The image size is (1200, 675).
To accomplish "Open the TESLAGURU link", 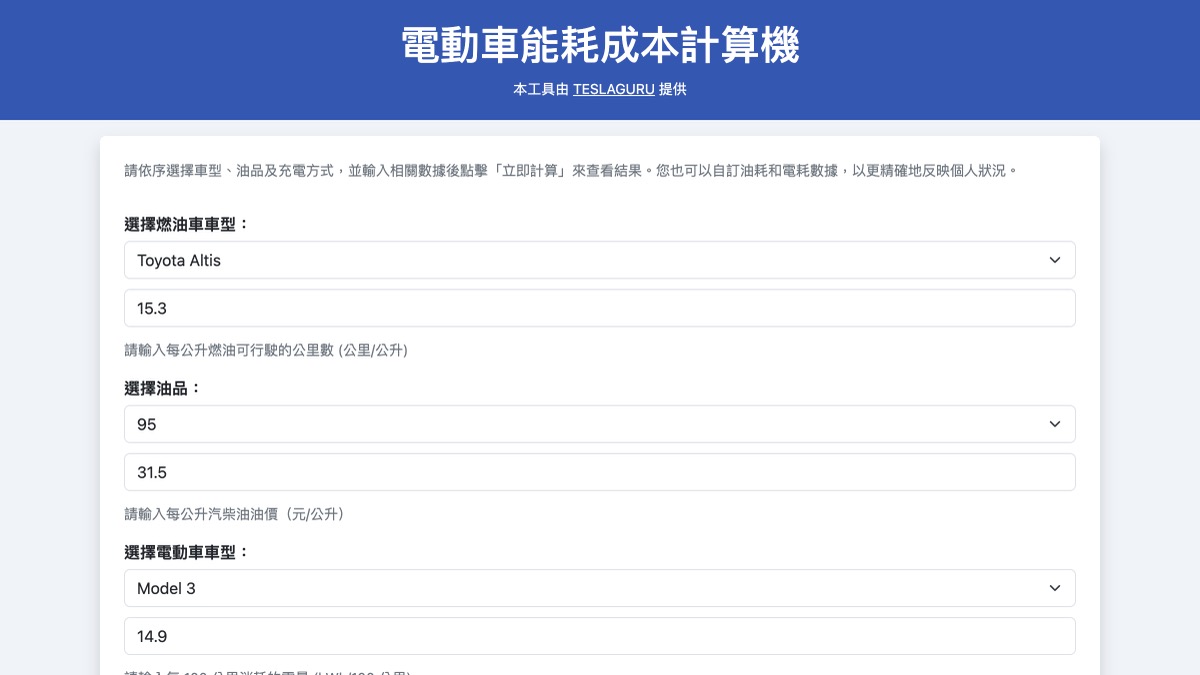I will (614, 89).
